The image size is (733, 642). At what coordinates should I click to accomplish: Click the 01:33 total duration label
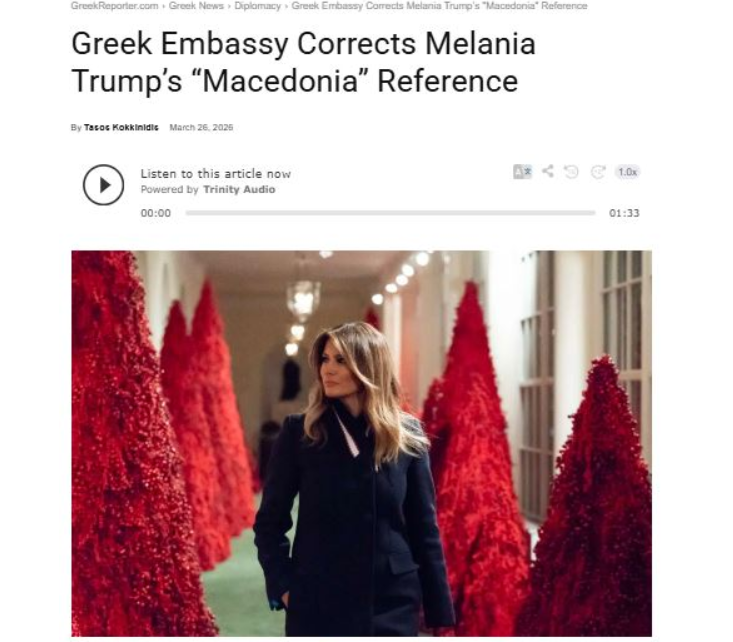tap(624, 213)
